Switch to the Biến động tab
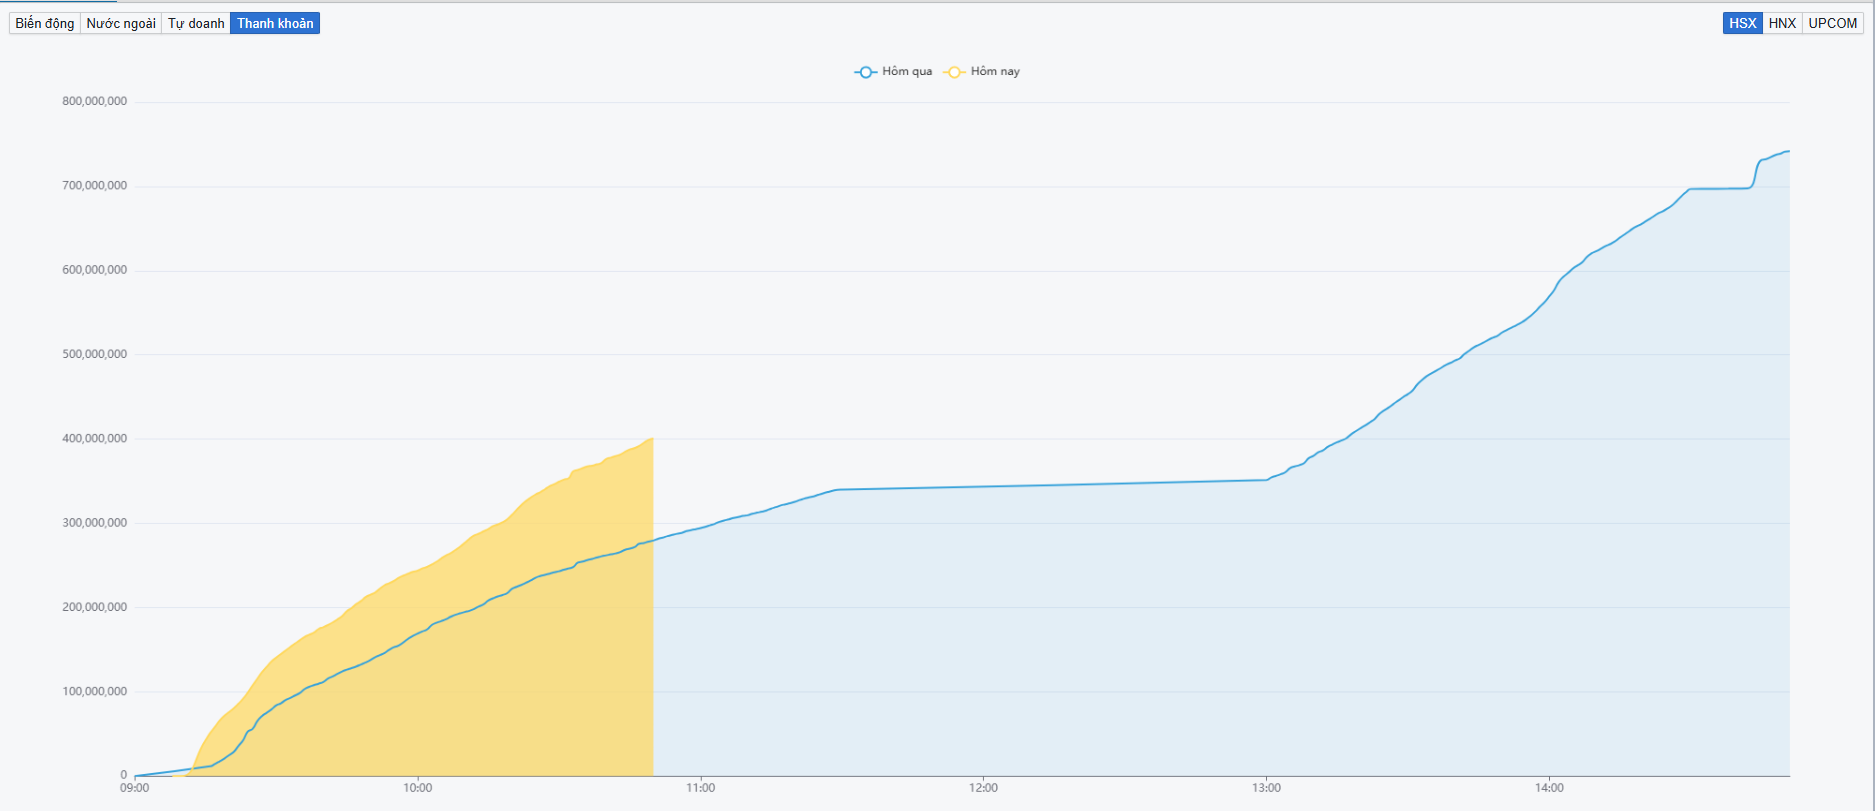 point(45,23)
